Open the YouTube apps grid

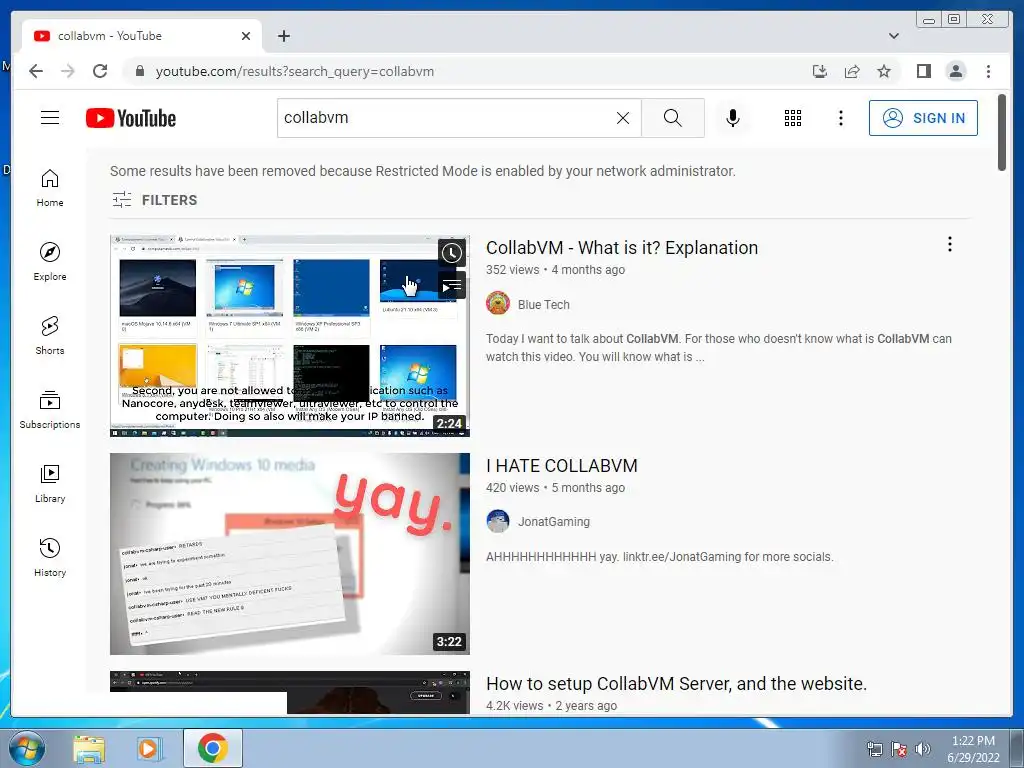[x=793, y=118]
